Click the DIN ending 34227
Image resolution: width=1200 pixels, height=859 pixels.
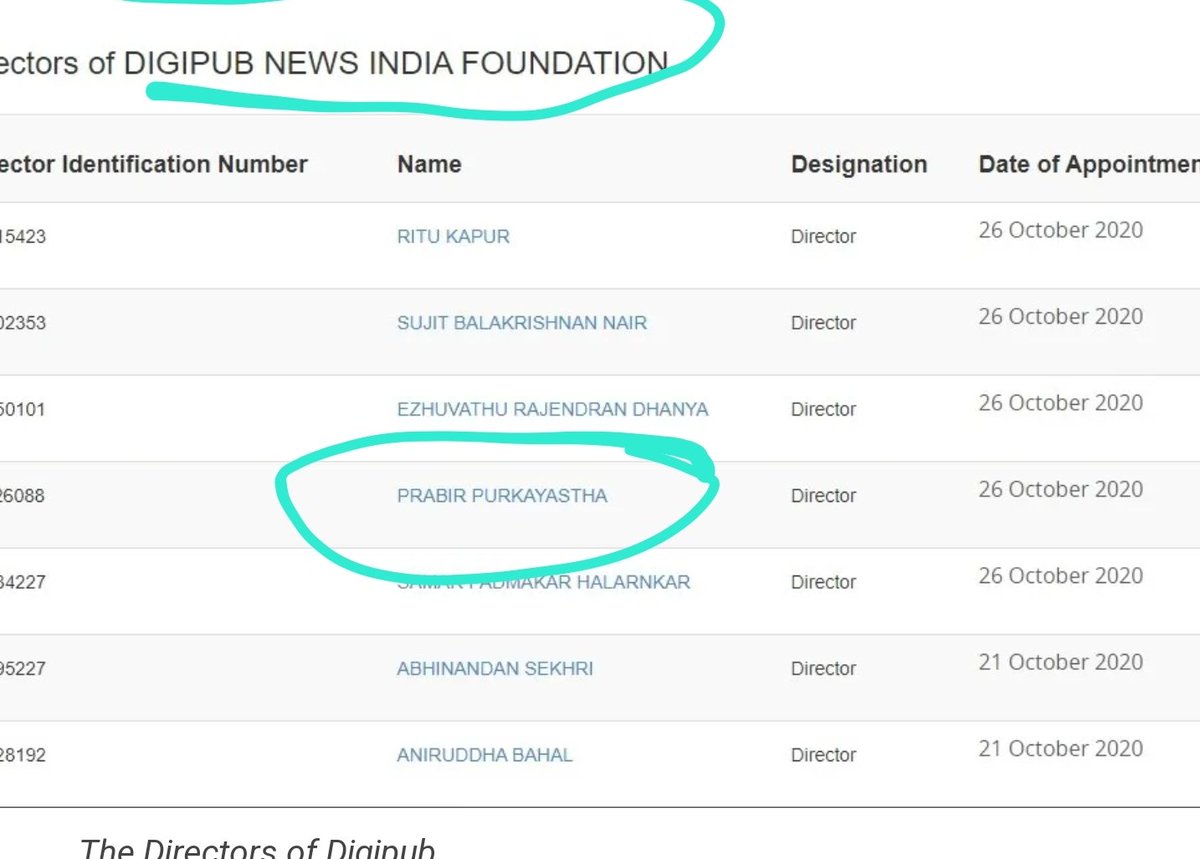tap(23, 582)
